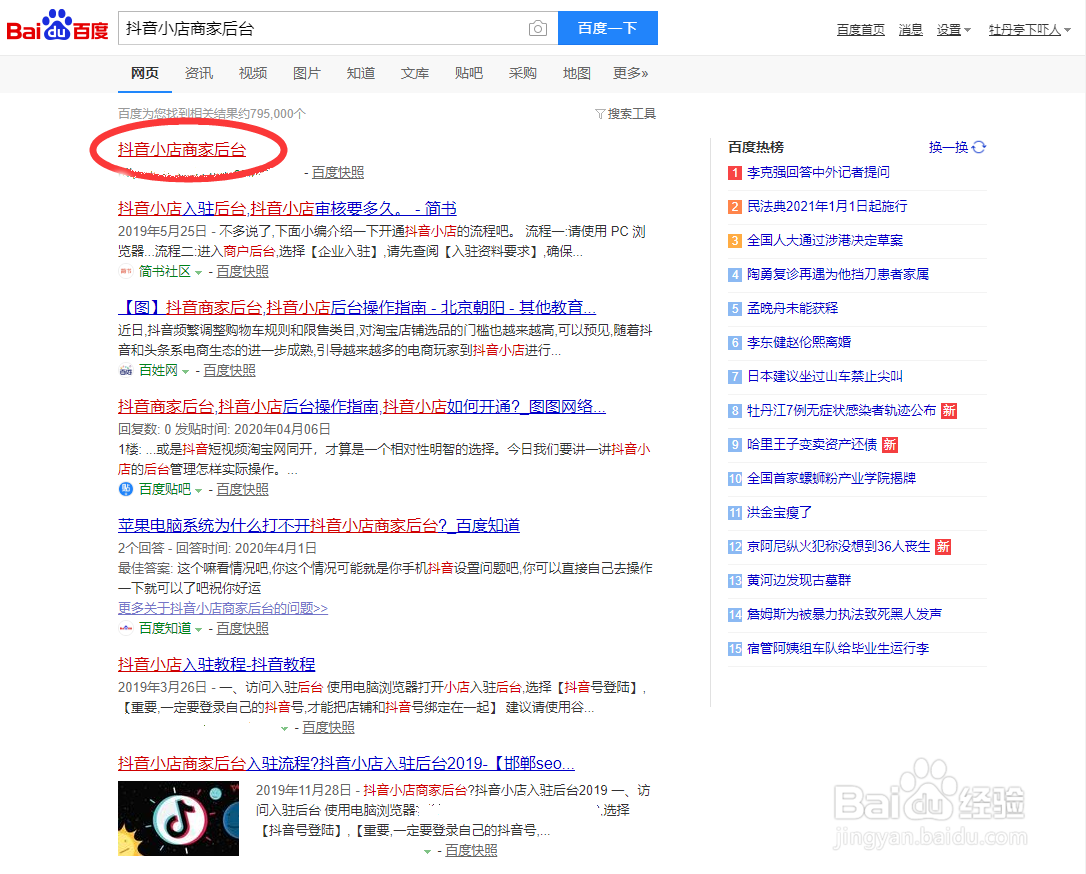Switch to the 图片 search tab

click(307, 73)
